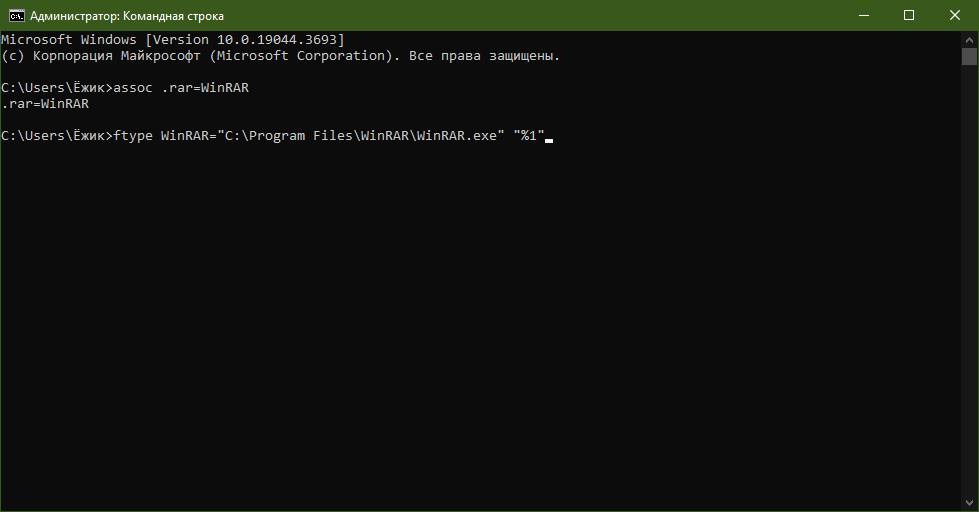Click the empty scrollbar track below thumb
979x512 pixels.
(970, 300)
